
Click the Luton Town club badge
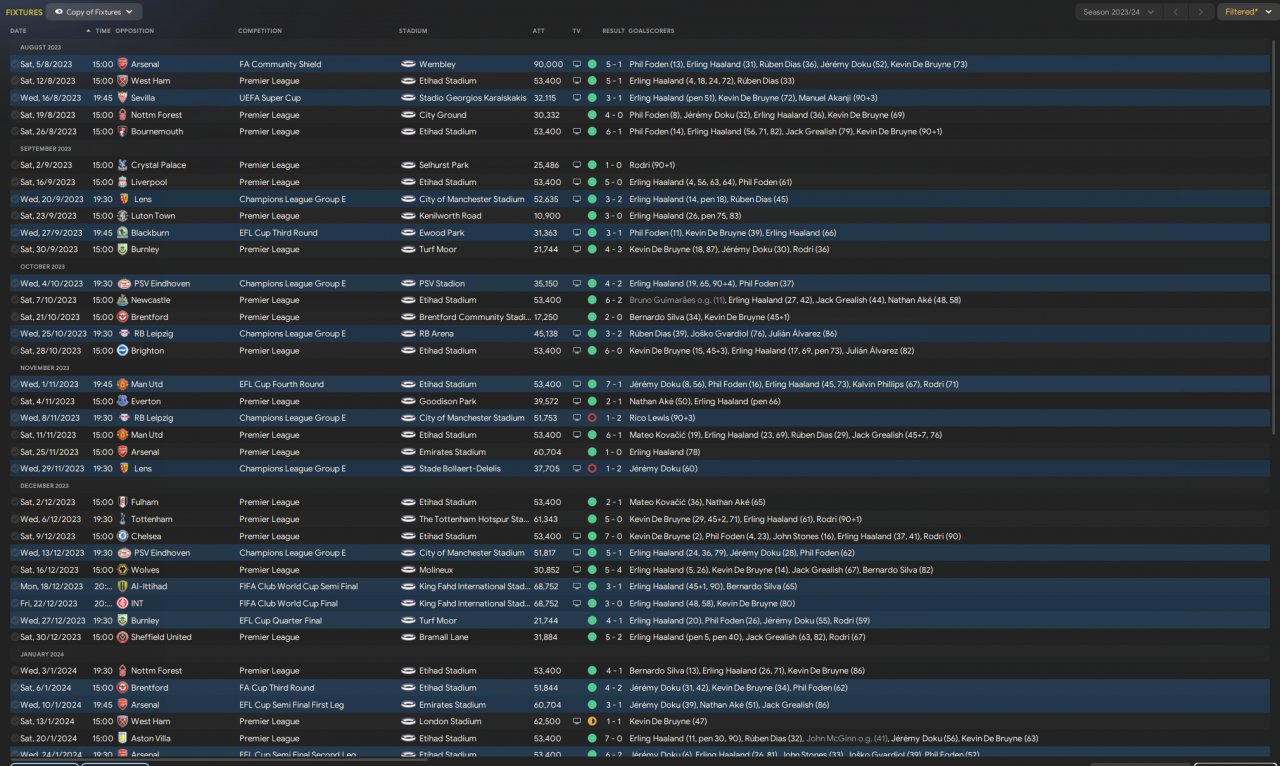[123, 216]
